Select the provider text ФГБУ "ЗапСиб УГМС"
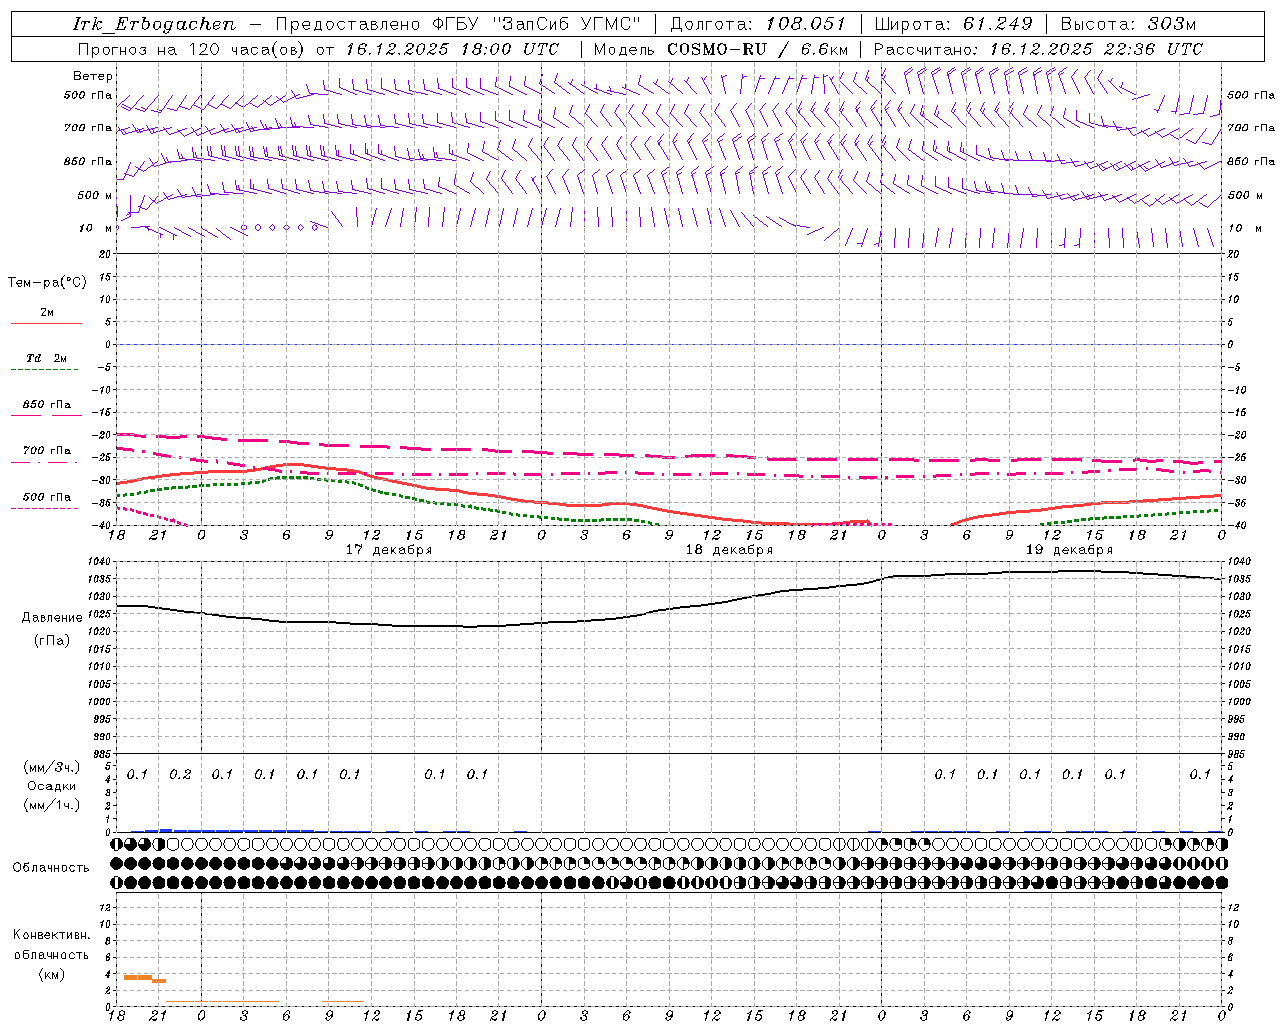This screenshot has height=1024, width=1280. [x=535, y=24]
